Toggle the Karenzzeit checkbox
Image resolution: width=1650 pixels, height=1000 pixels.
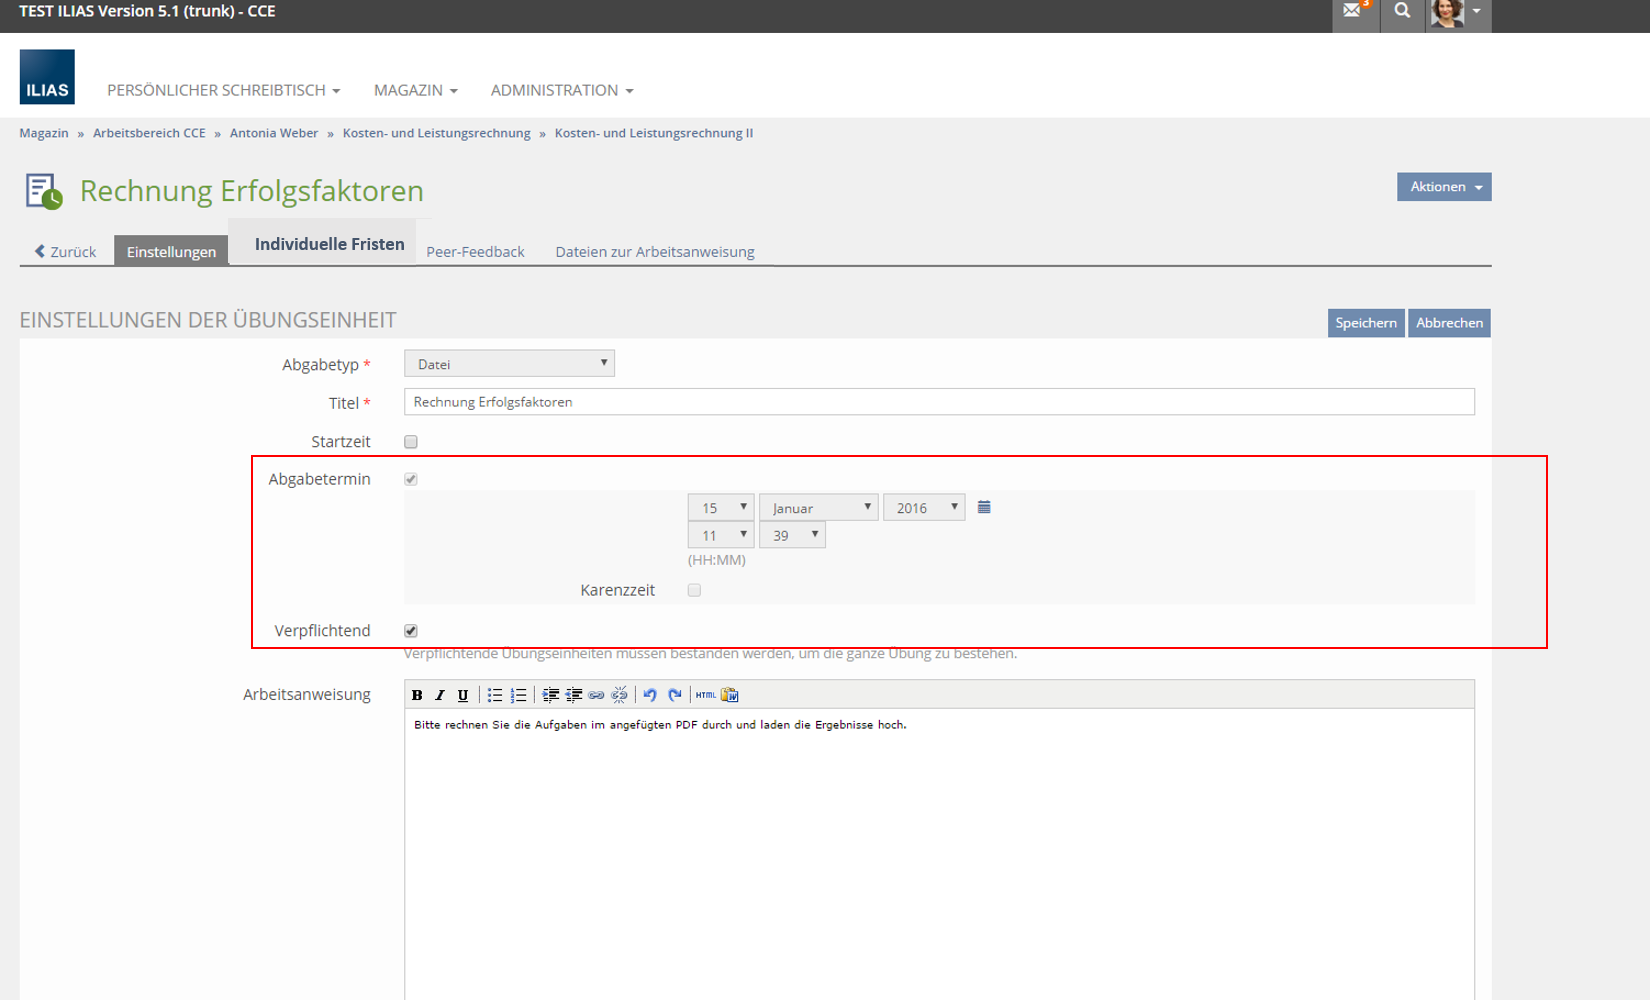pyautogui.click(x=694, y=590)
